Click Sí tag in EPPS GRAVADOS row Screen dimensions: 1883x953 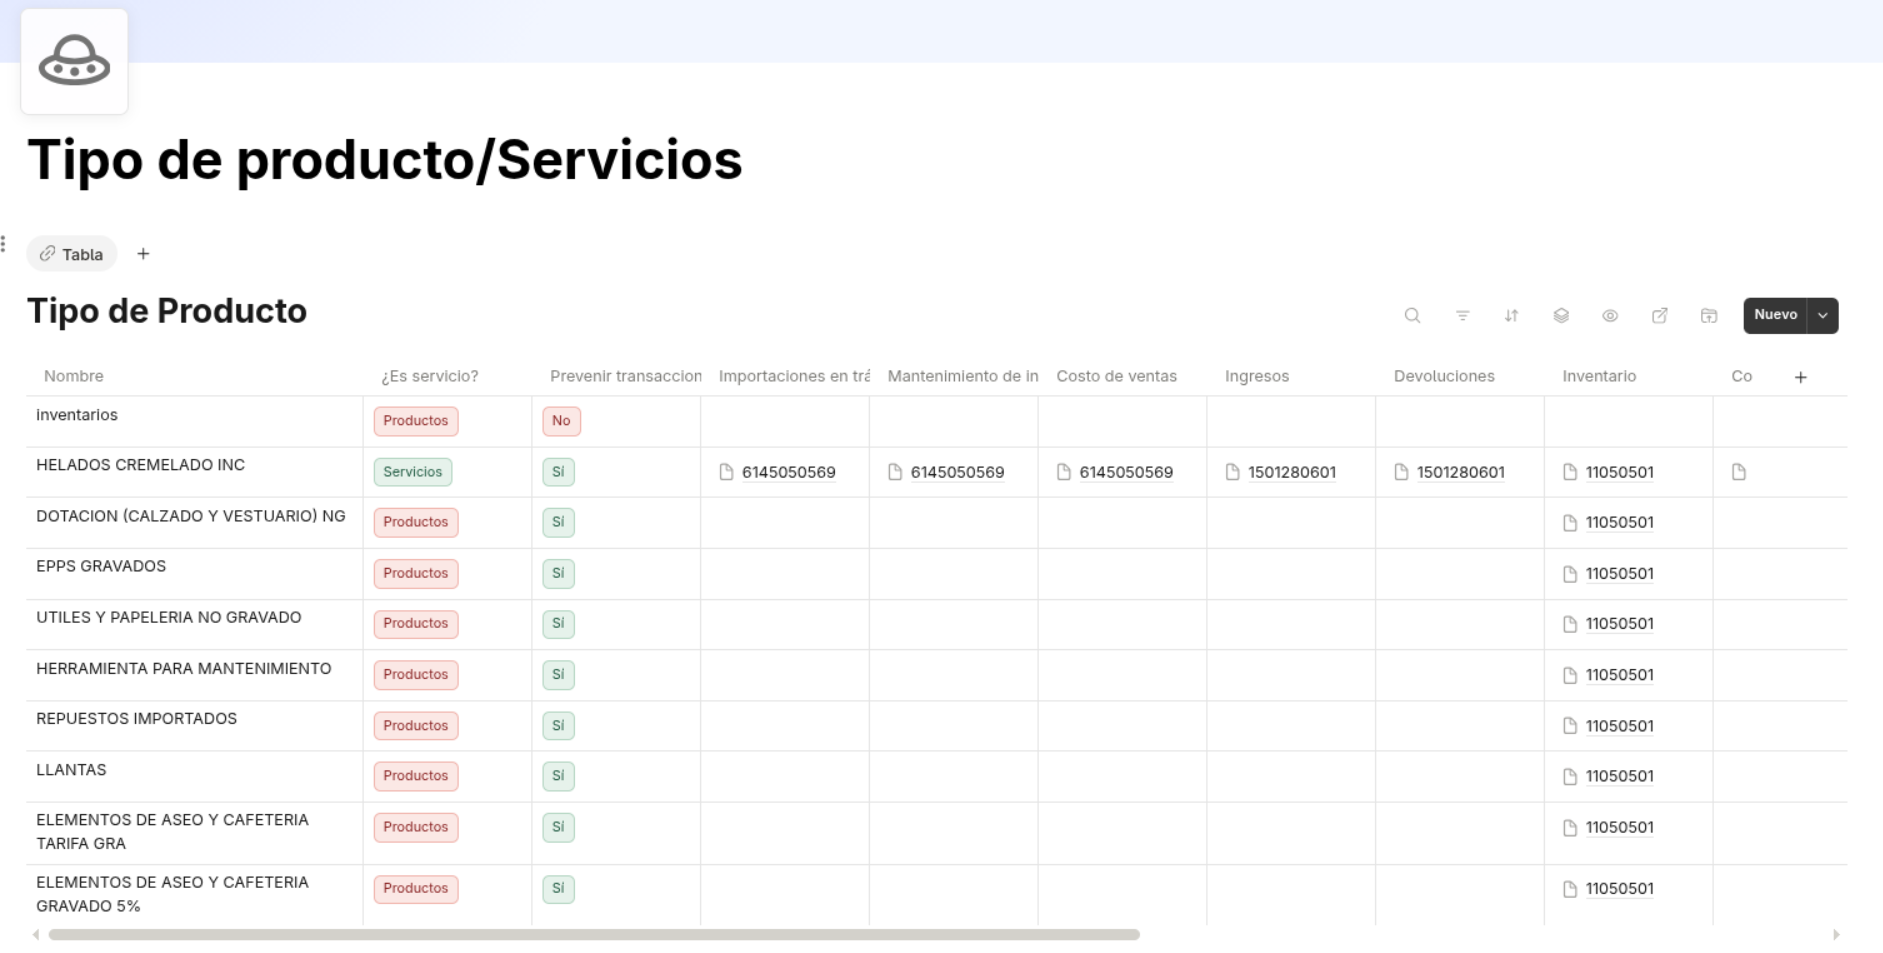click(x=558, y=573)
